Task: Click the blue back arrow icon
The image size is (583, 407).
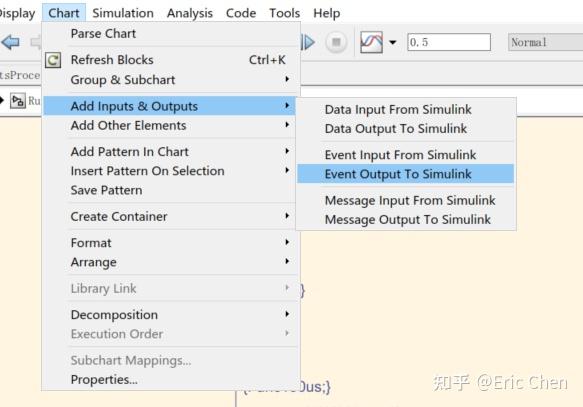Action: point(10,42)
